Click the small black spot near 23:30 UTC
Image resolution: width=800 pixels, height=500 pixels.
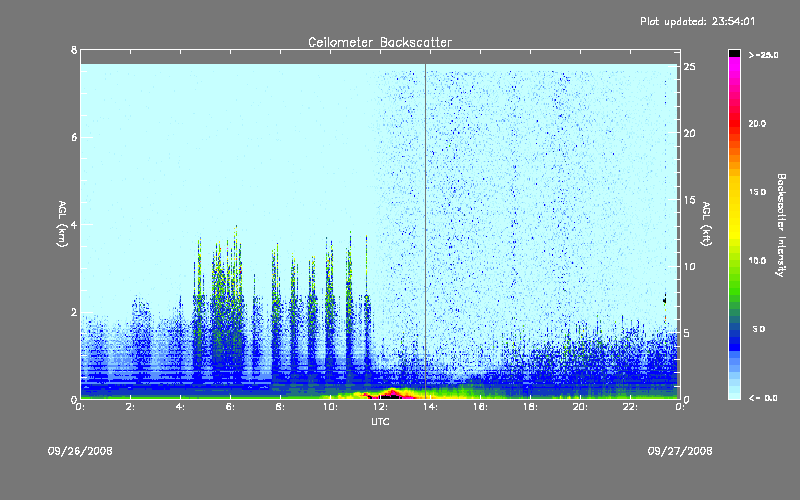pyautogui.click(x=665, y=300)
